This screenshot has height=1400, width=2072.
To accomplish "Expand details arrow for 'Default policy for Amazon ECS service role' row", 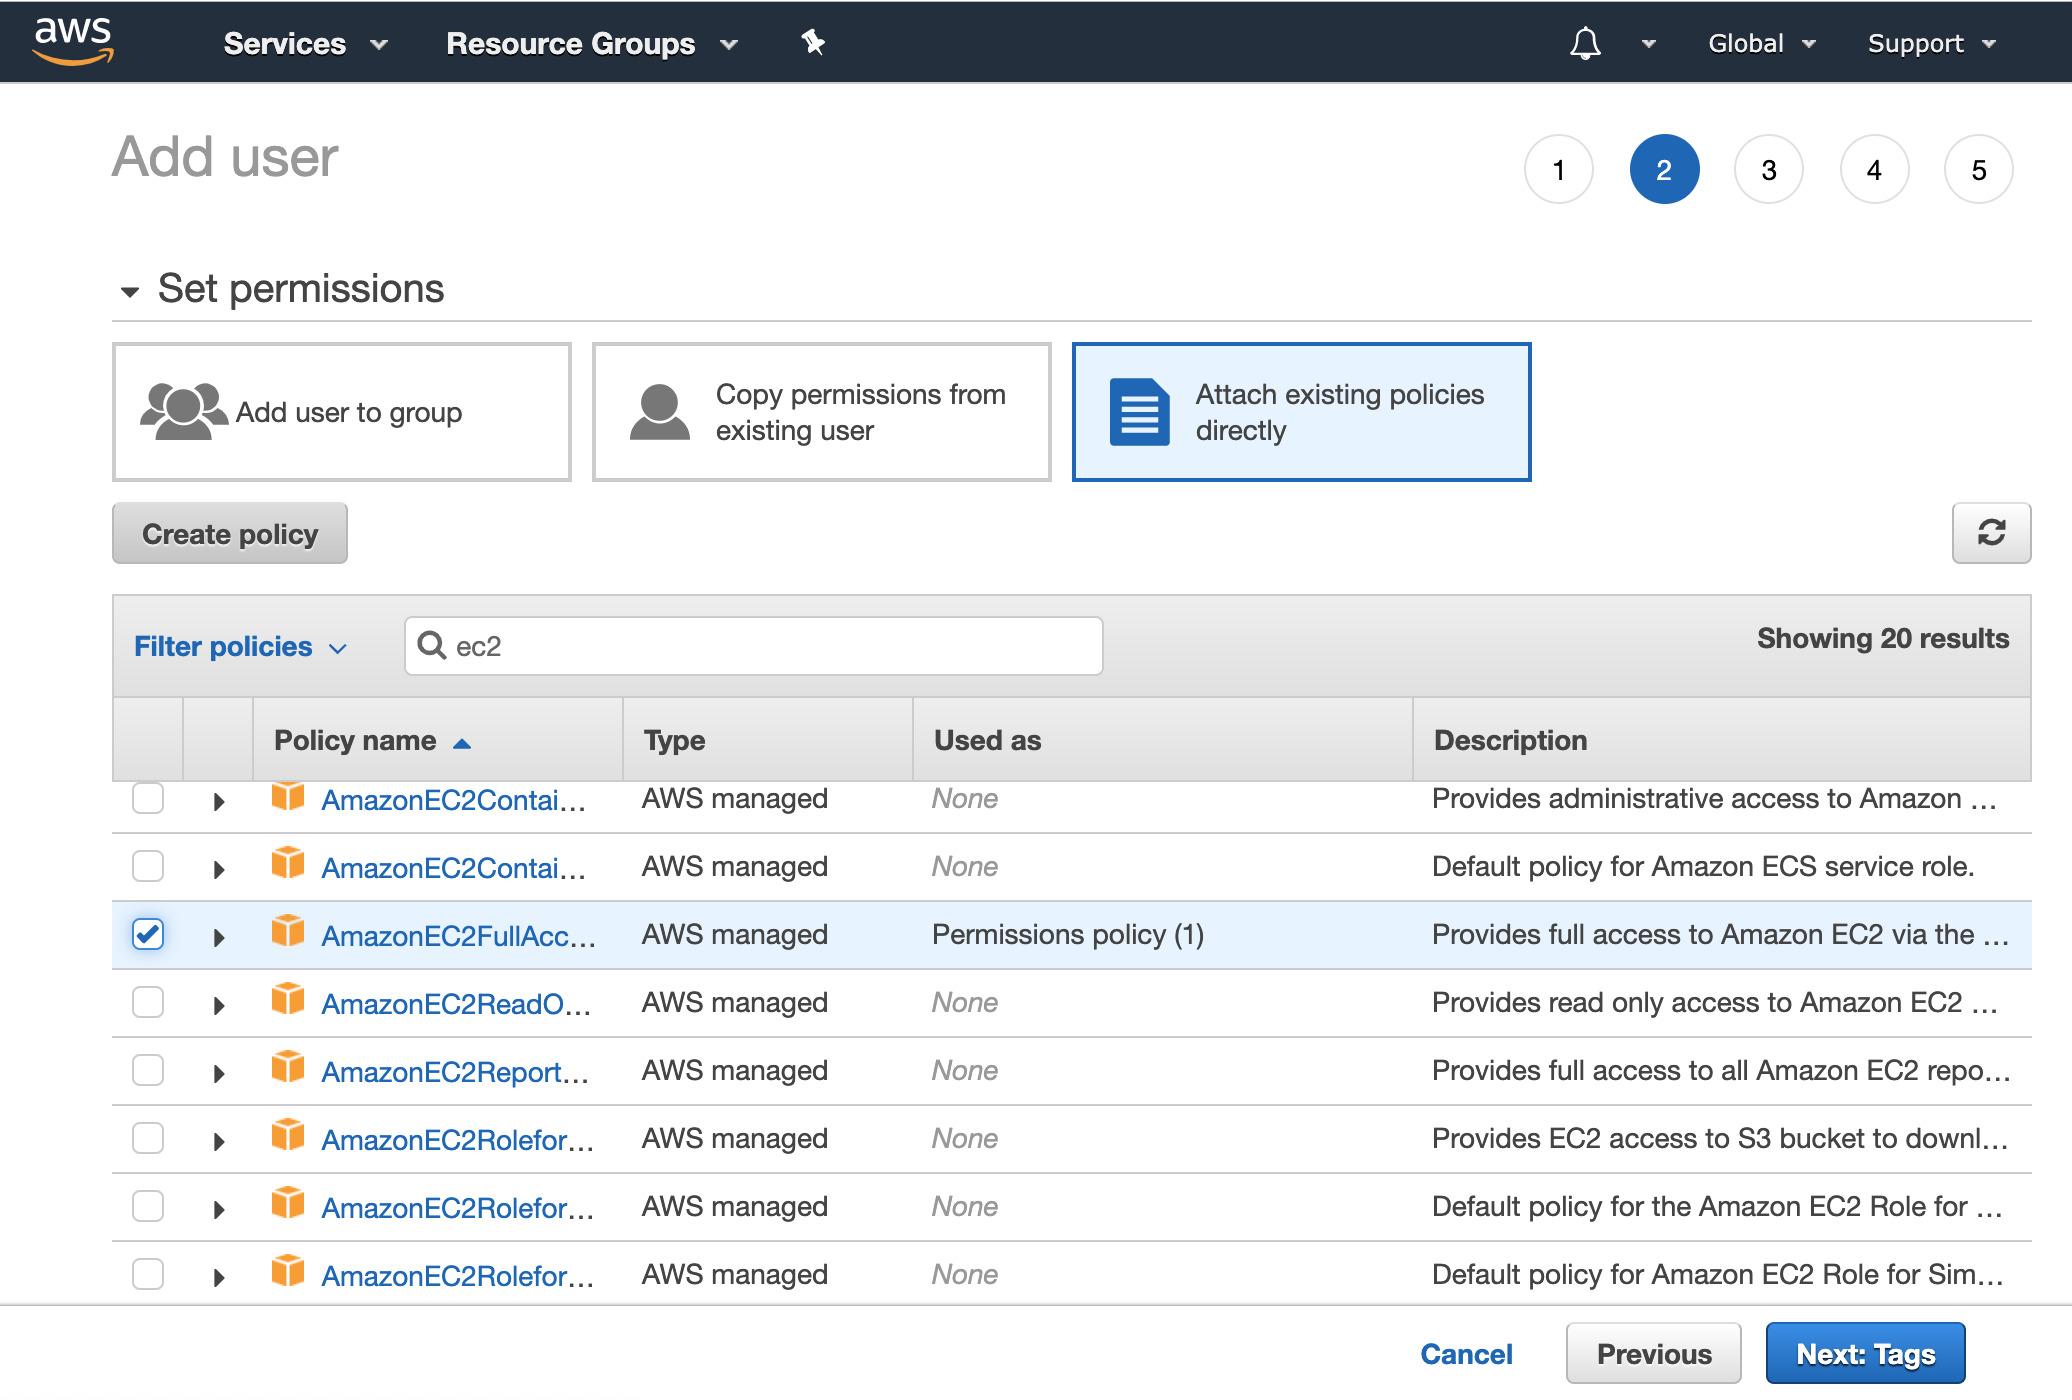I will click(x=219, y=869).
